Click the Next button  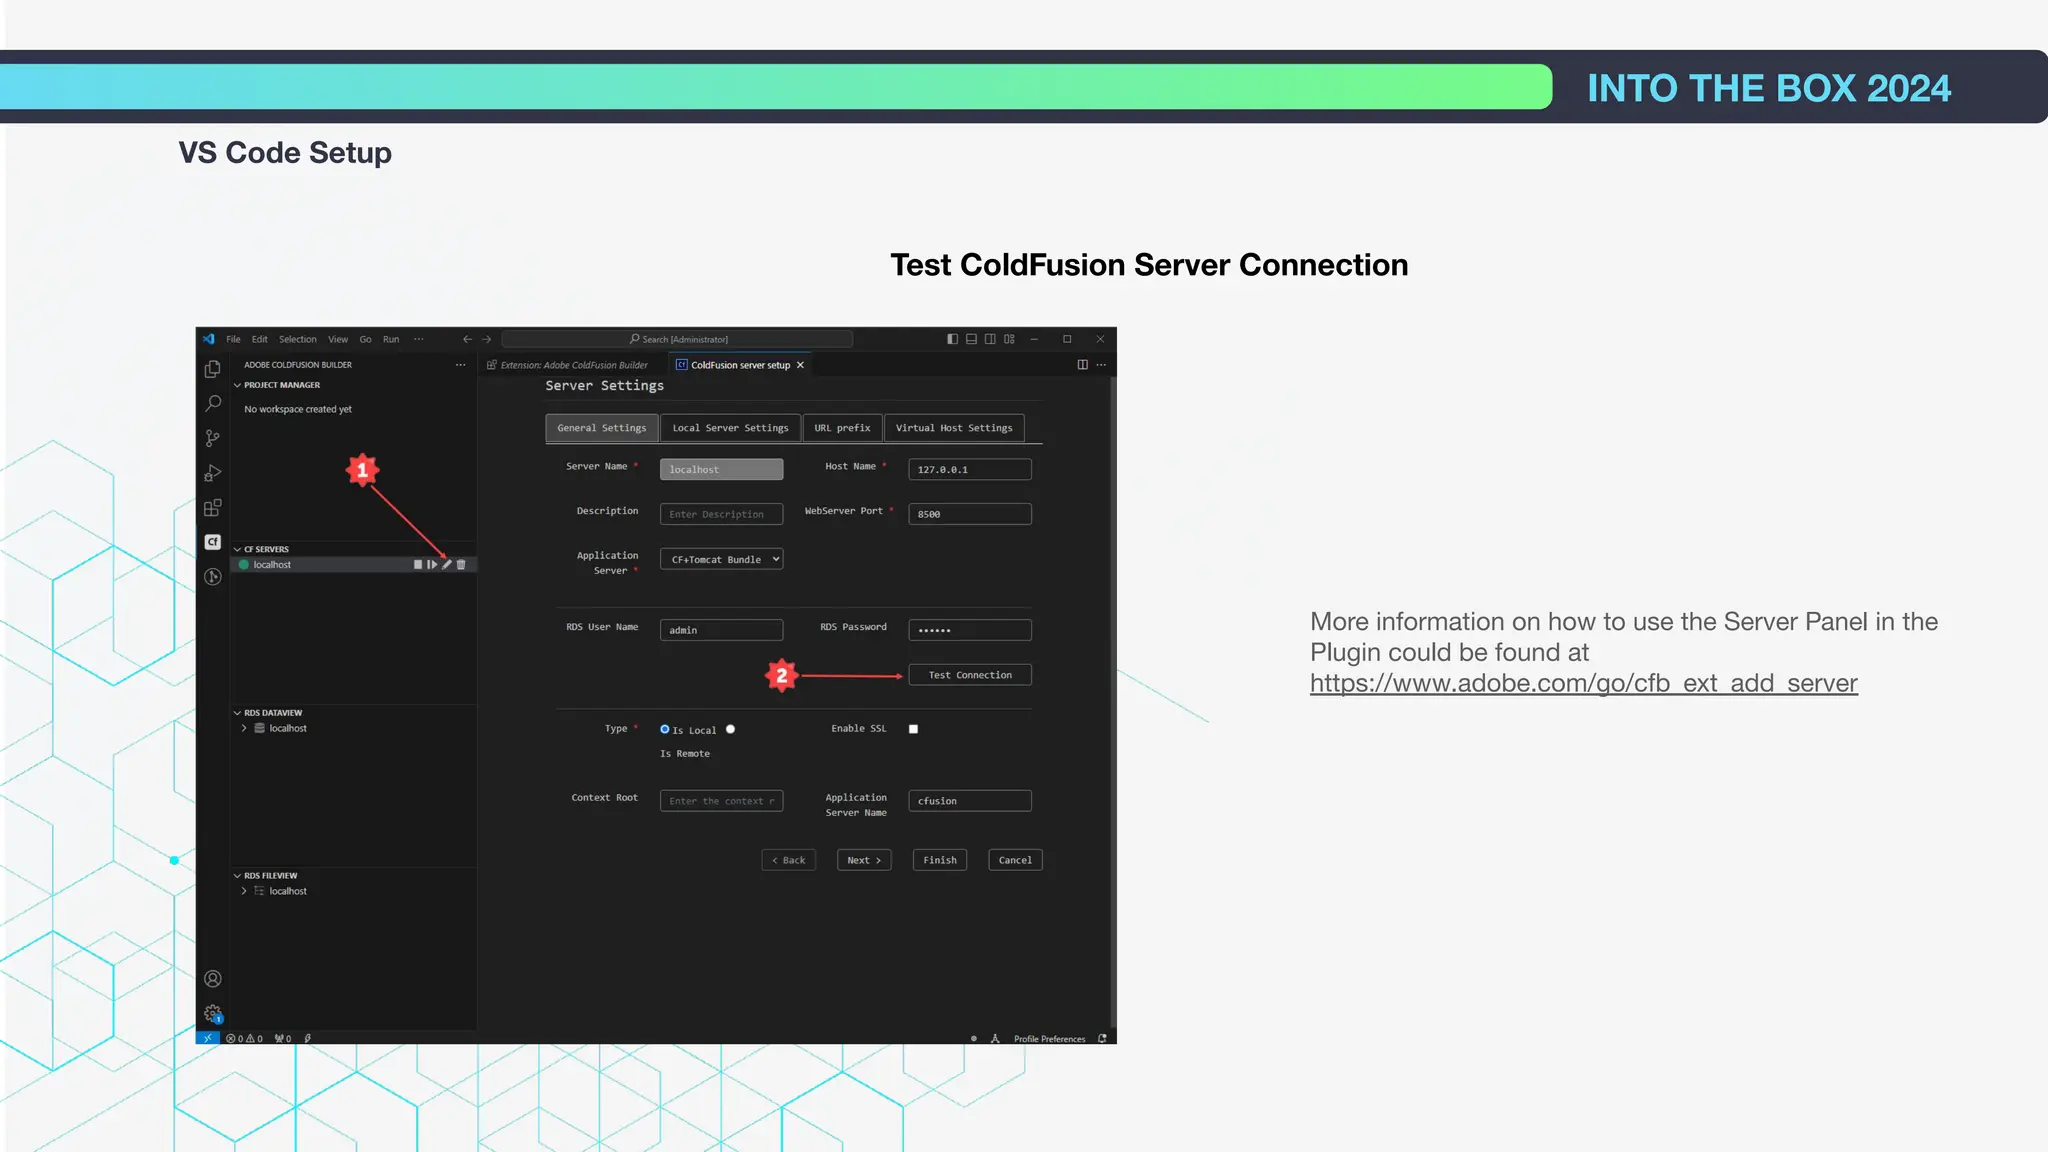tap(864, 860)
